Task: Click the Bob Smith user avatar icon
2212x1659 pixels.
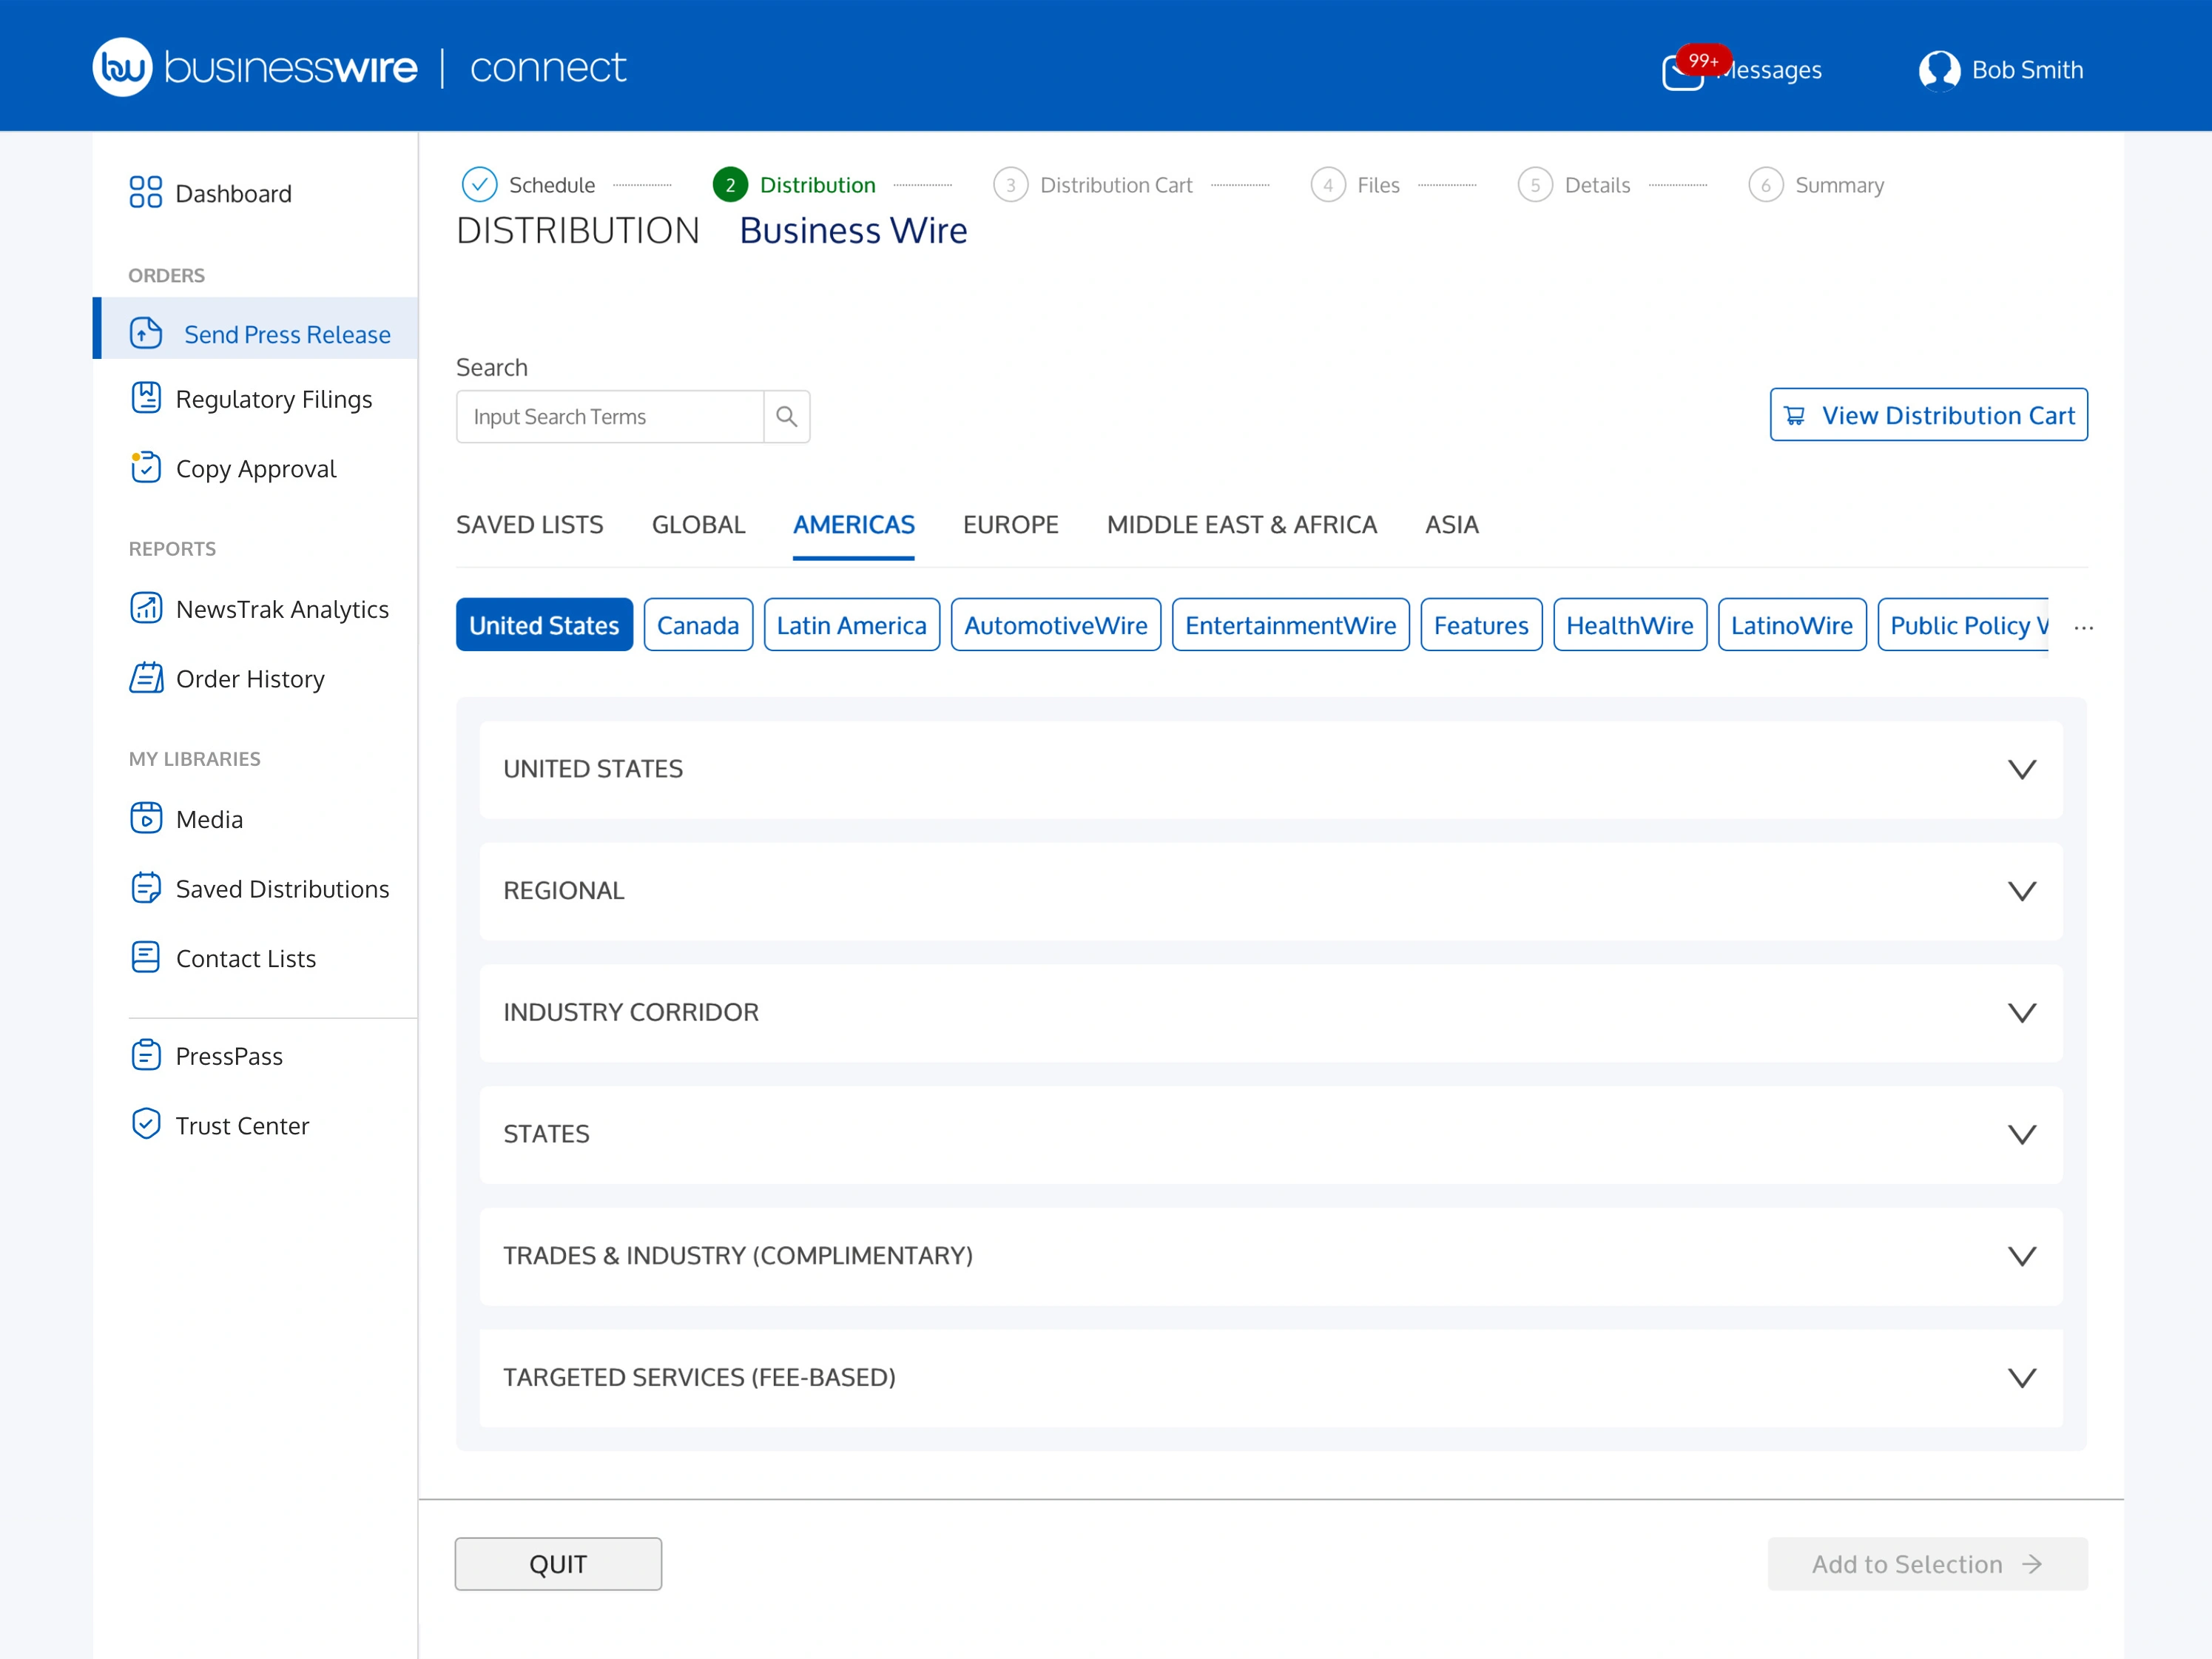Action: click(1939, 70)
